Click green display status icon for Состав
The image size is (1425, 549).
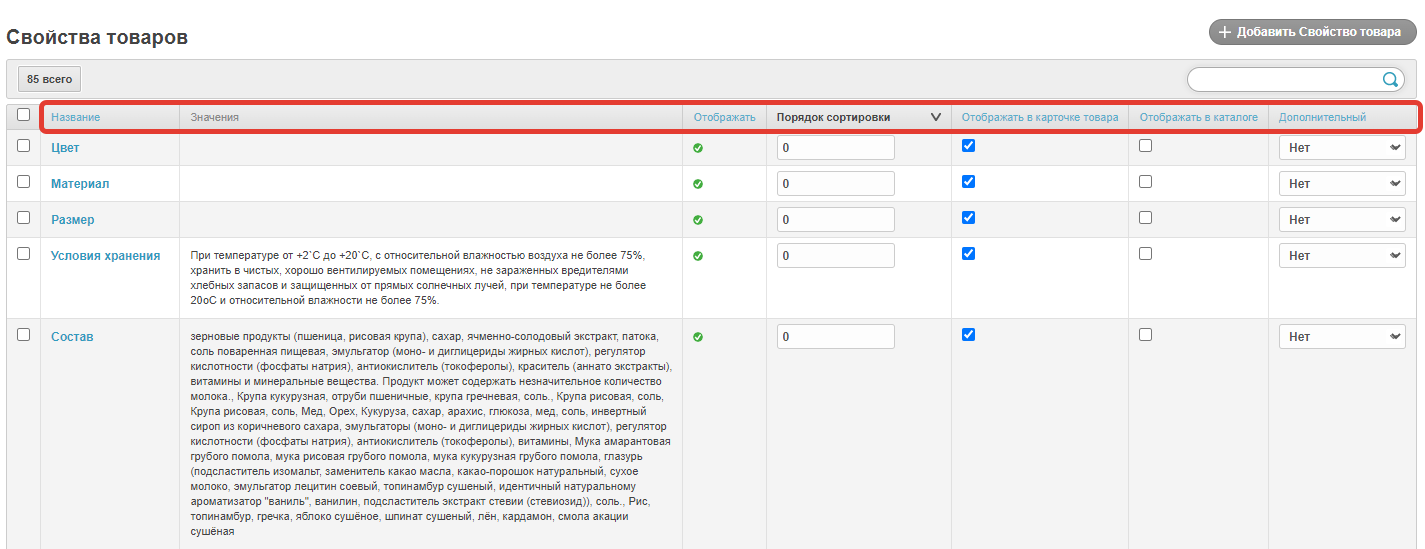(x=698, y=337)
